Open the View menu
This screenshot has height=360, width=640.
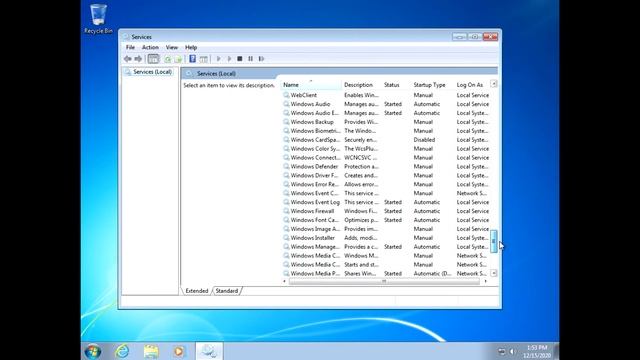pyautogui.click(x=171, y=47)
